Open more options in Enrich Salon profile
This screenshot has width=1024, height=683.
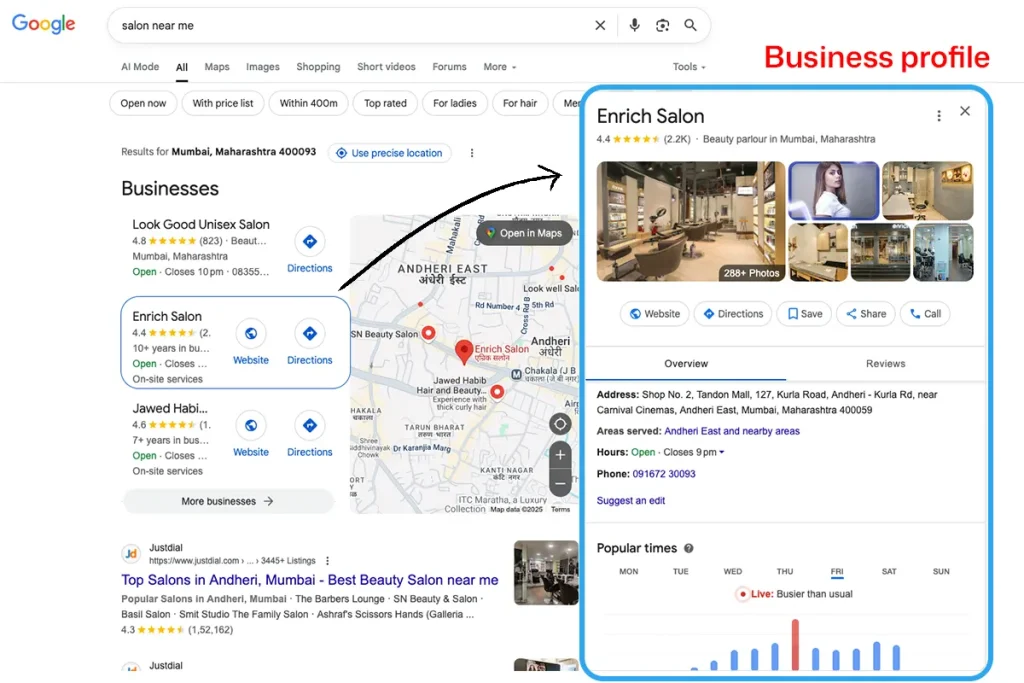pos(938,116)
